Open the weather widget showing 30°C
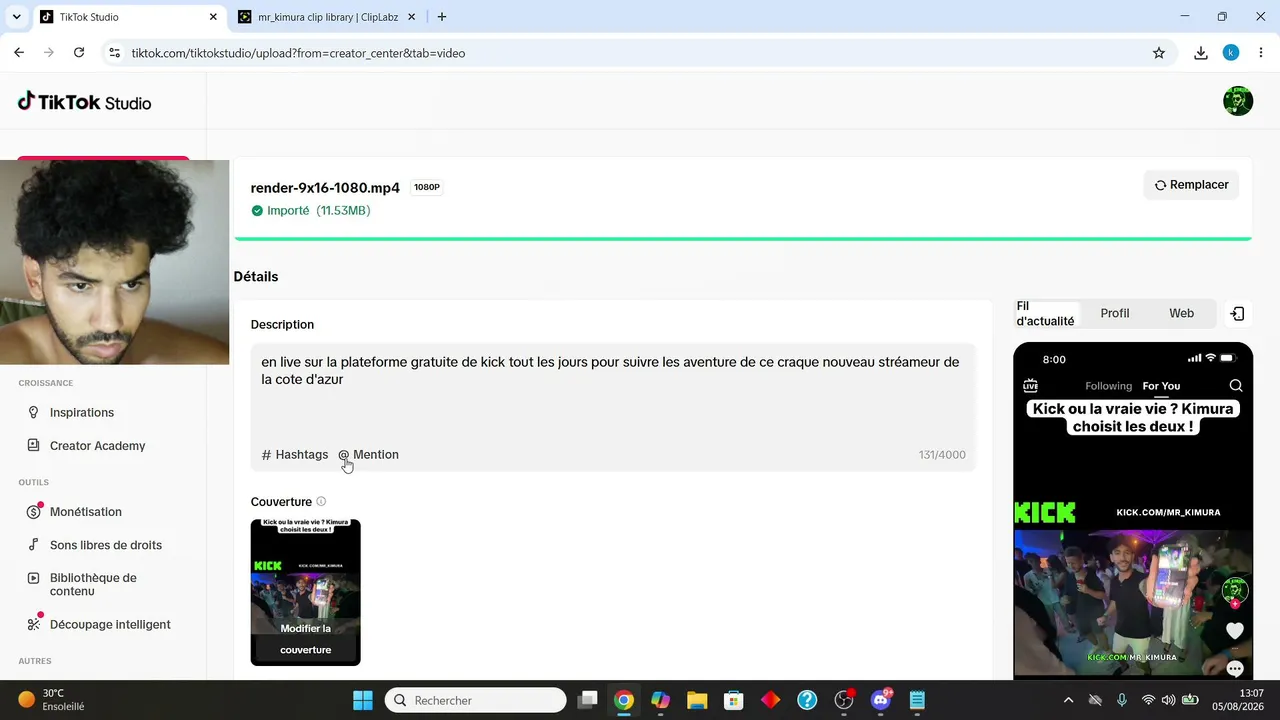Screen dimensions: 1280x720 pos(51,700)
